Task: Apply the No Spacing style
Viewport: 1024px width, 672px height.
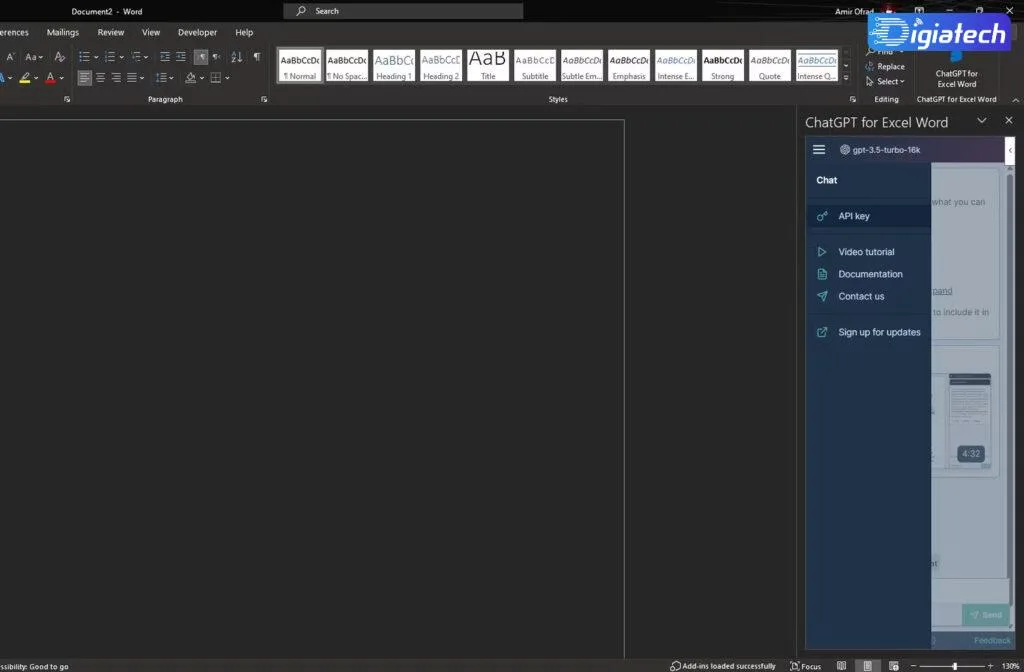Action: [347, 65]
